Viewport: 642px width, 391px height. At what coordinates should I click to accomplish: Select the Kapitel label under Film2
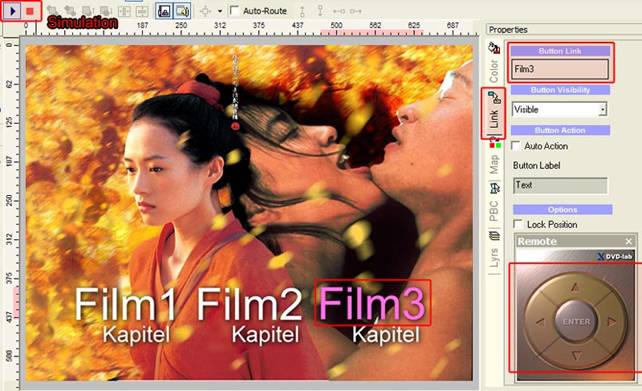[265, 335]
